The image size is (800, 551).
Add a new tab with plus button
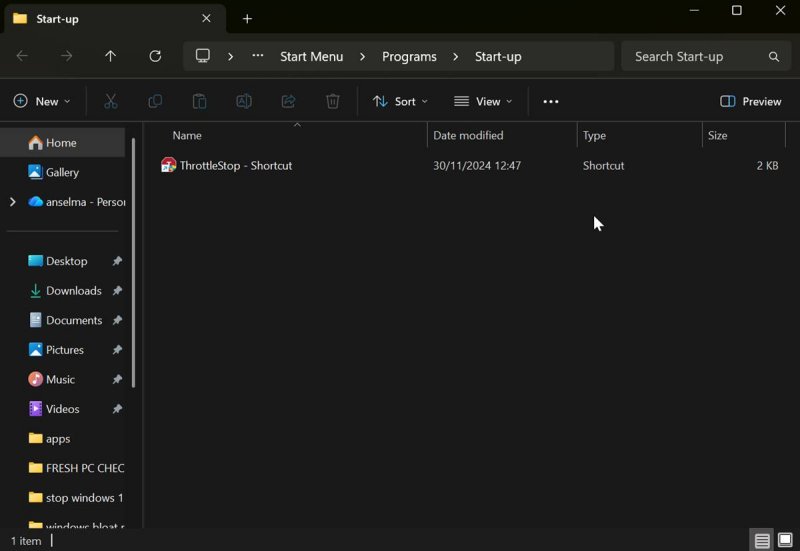247,19
